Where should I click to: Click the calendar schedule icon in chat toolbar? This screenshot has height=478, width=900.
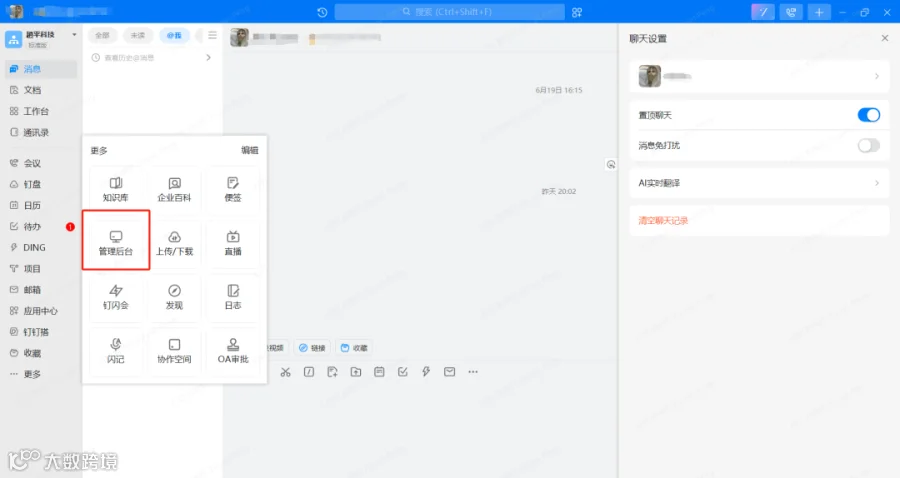point(379,372)
